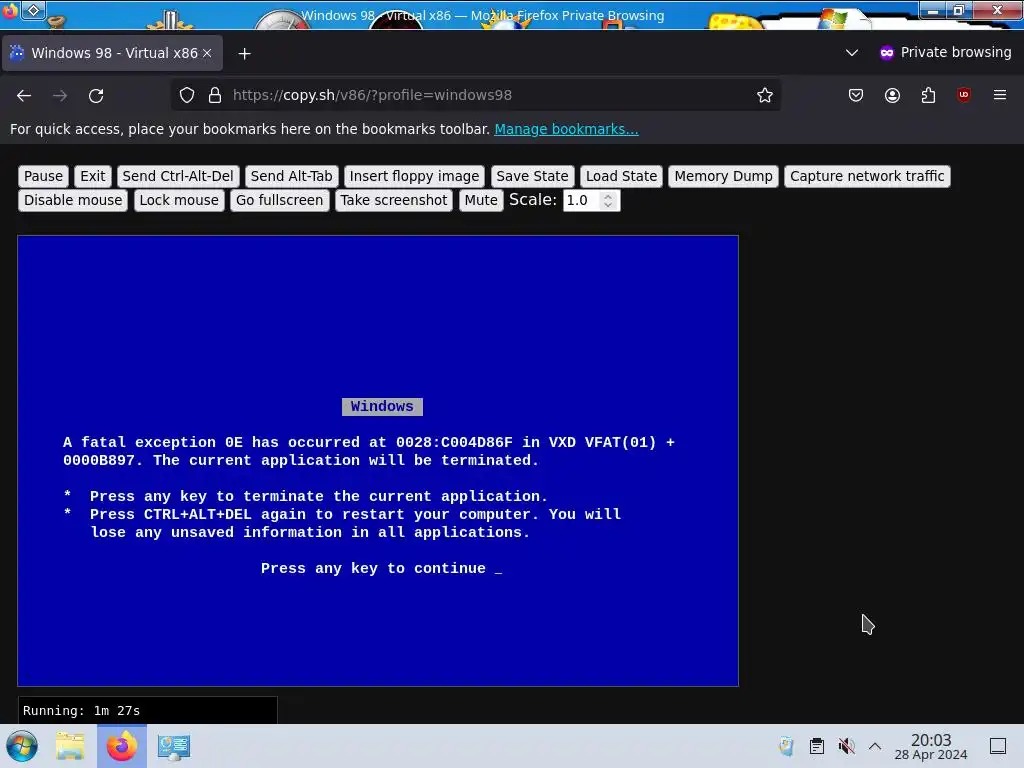
Task: Open the clipboard tray icon
Action: (816, 746)
